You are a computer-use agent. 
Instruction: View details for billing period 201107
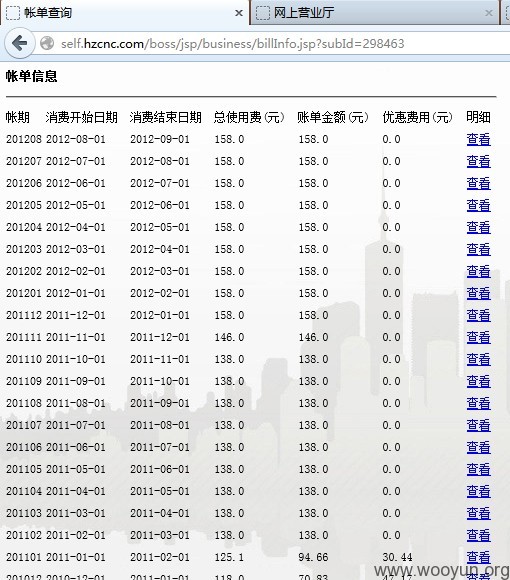(x=478, y=425)
